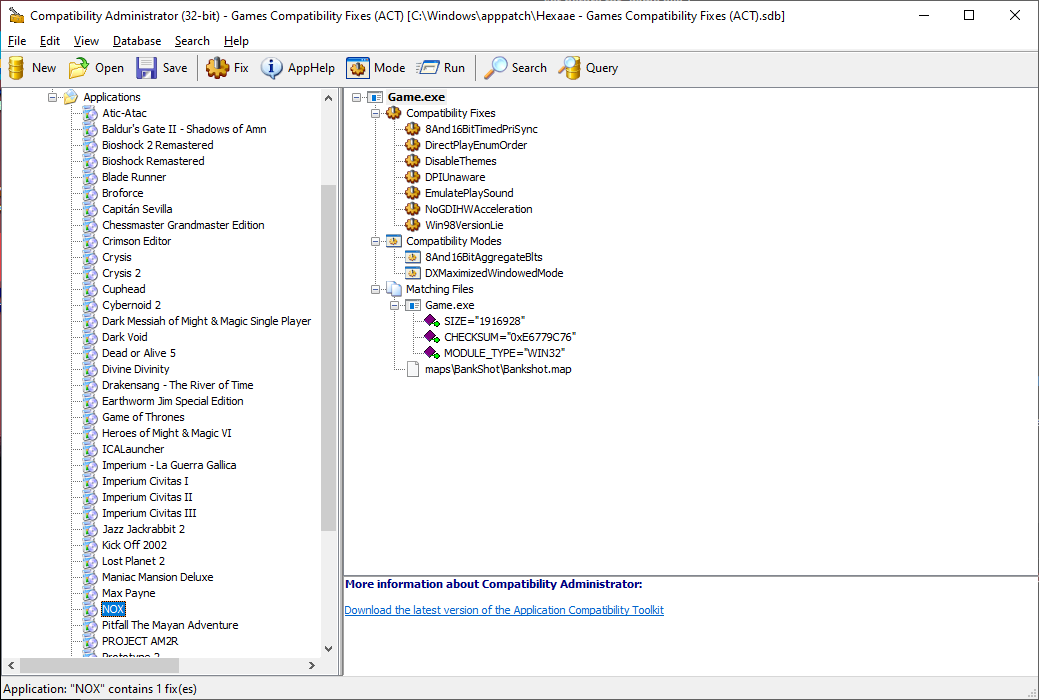Viewport: 1039px width, 700px height.
Task: Click the icon next to Max Payne
Action: pyautogui.click(x=90, y=593)
